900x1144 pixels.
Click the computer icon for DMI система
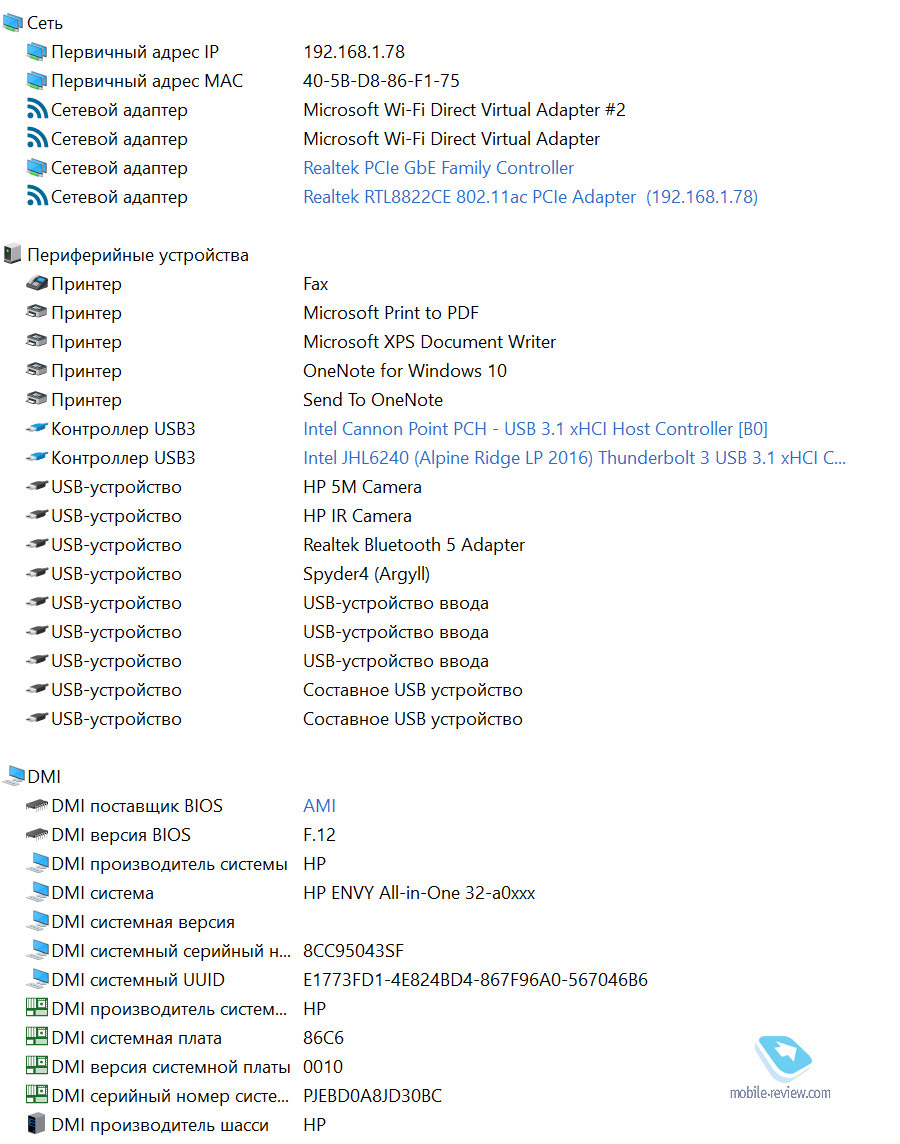coord(37,892)
